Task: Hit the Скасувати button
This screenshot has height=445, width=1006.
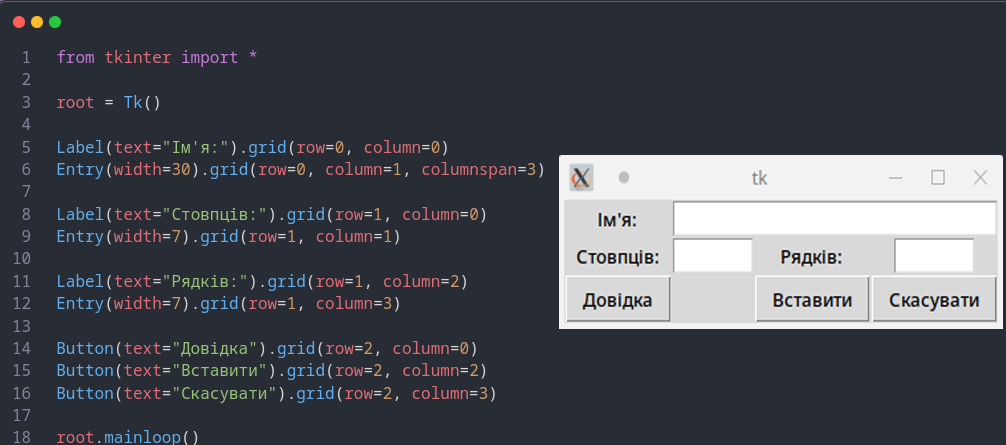Action: [934, 300]
